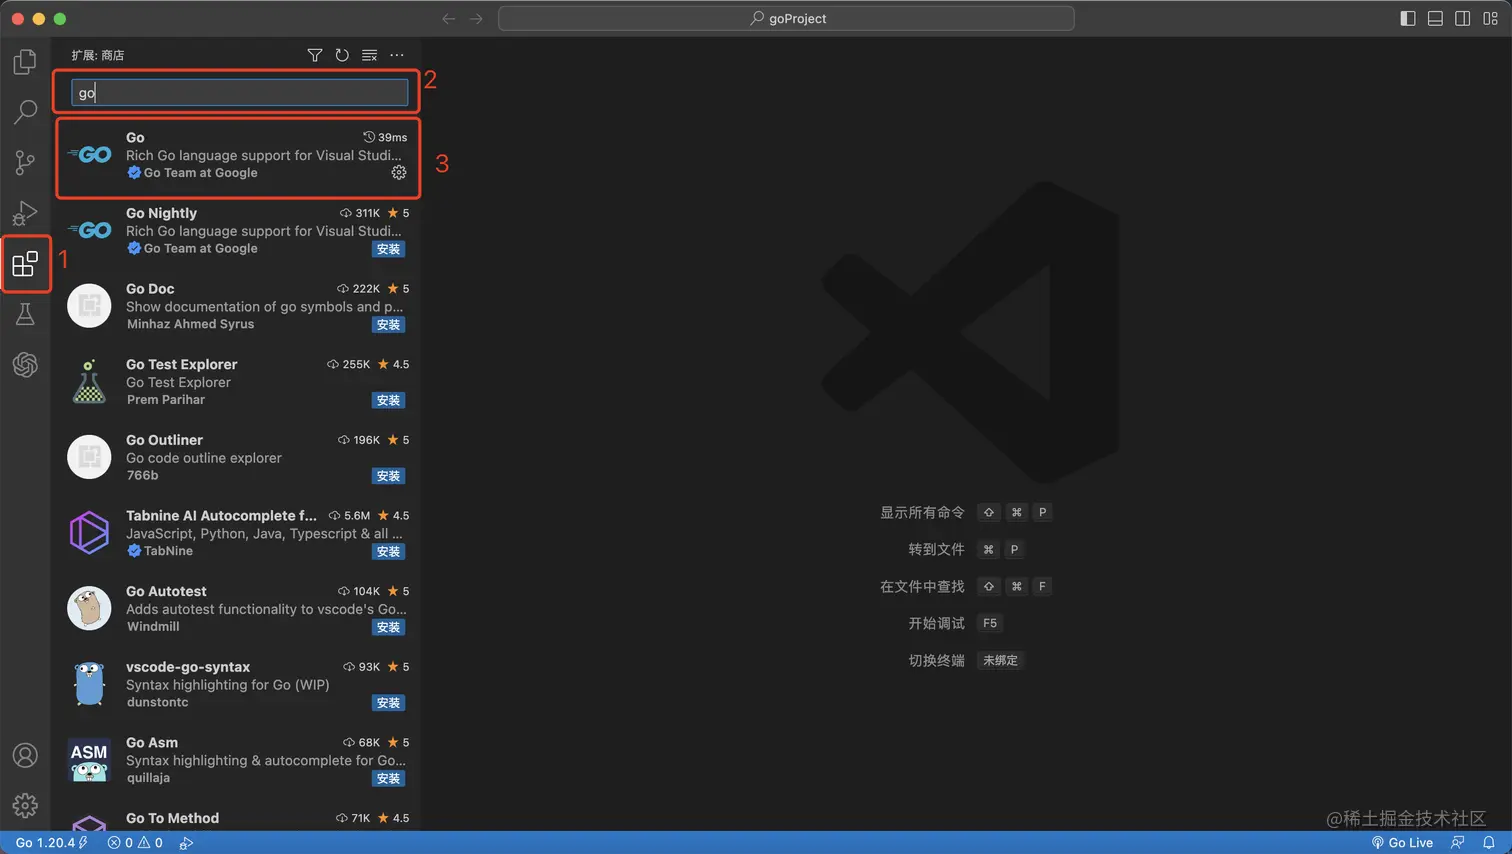Select the vscode-go-syntax extension title

pyautogui.click(x=188, y=667)
